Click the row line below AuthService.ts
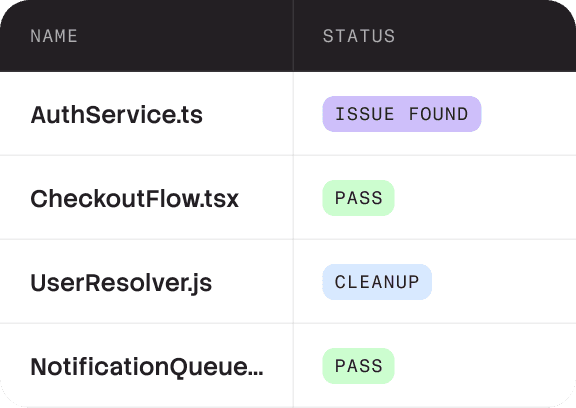Screen dimensions: 576x408 click(x=288, y=155)
